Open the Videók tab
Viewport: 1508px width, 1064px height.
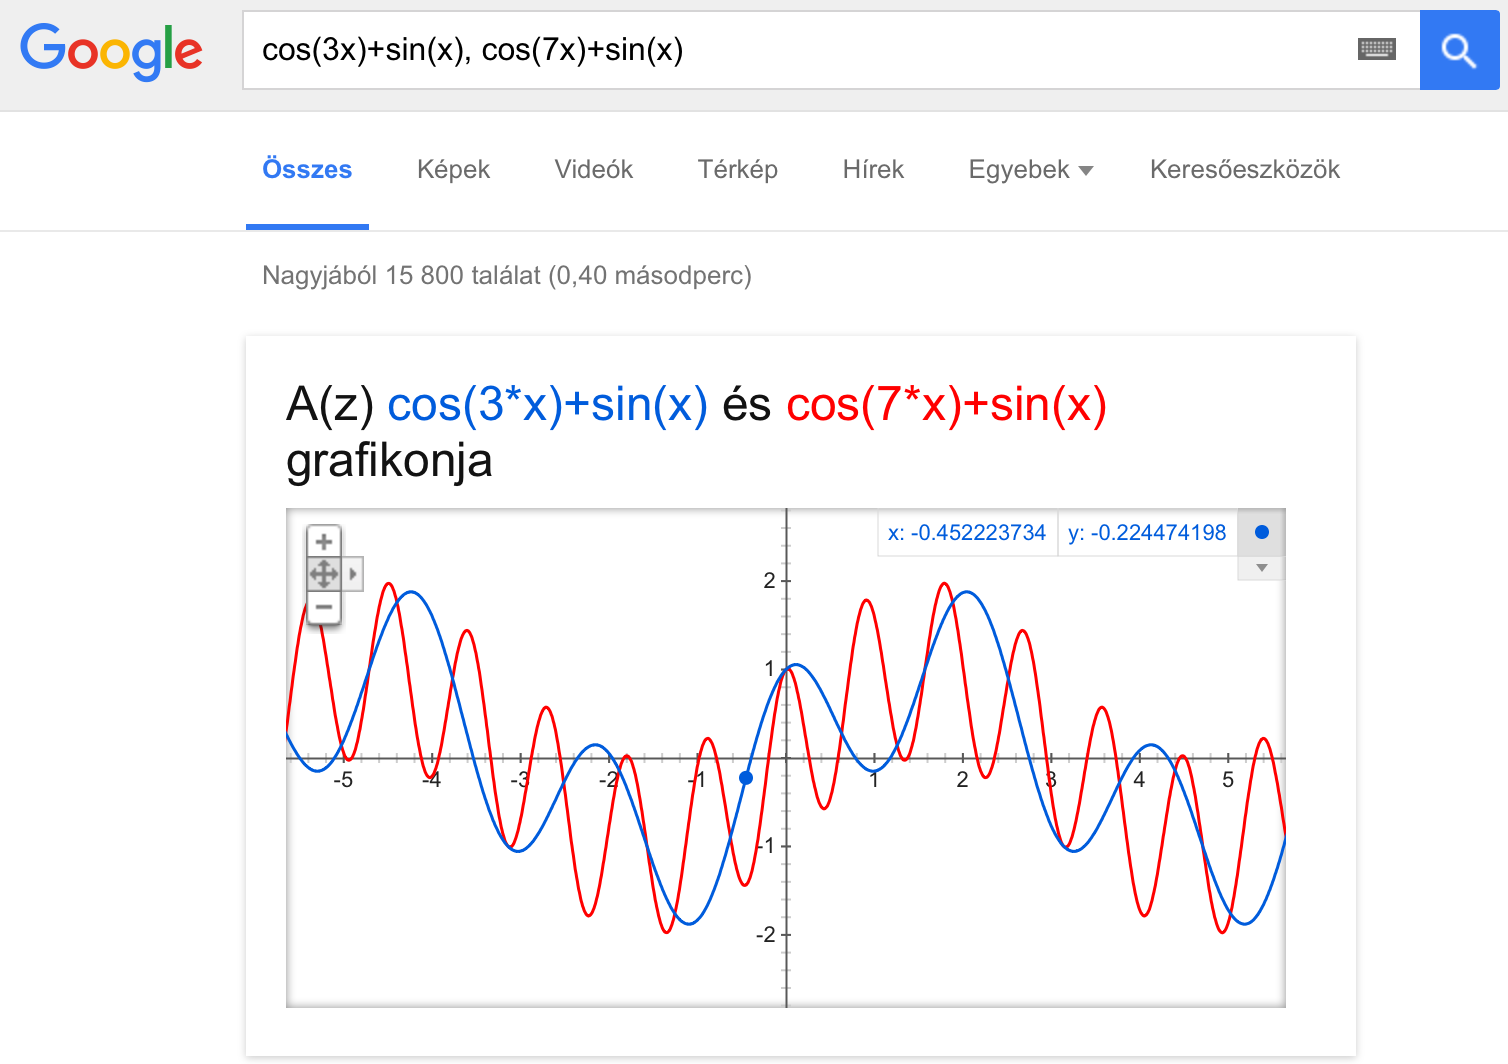[x=594, y=170]
